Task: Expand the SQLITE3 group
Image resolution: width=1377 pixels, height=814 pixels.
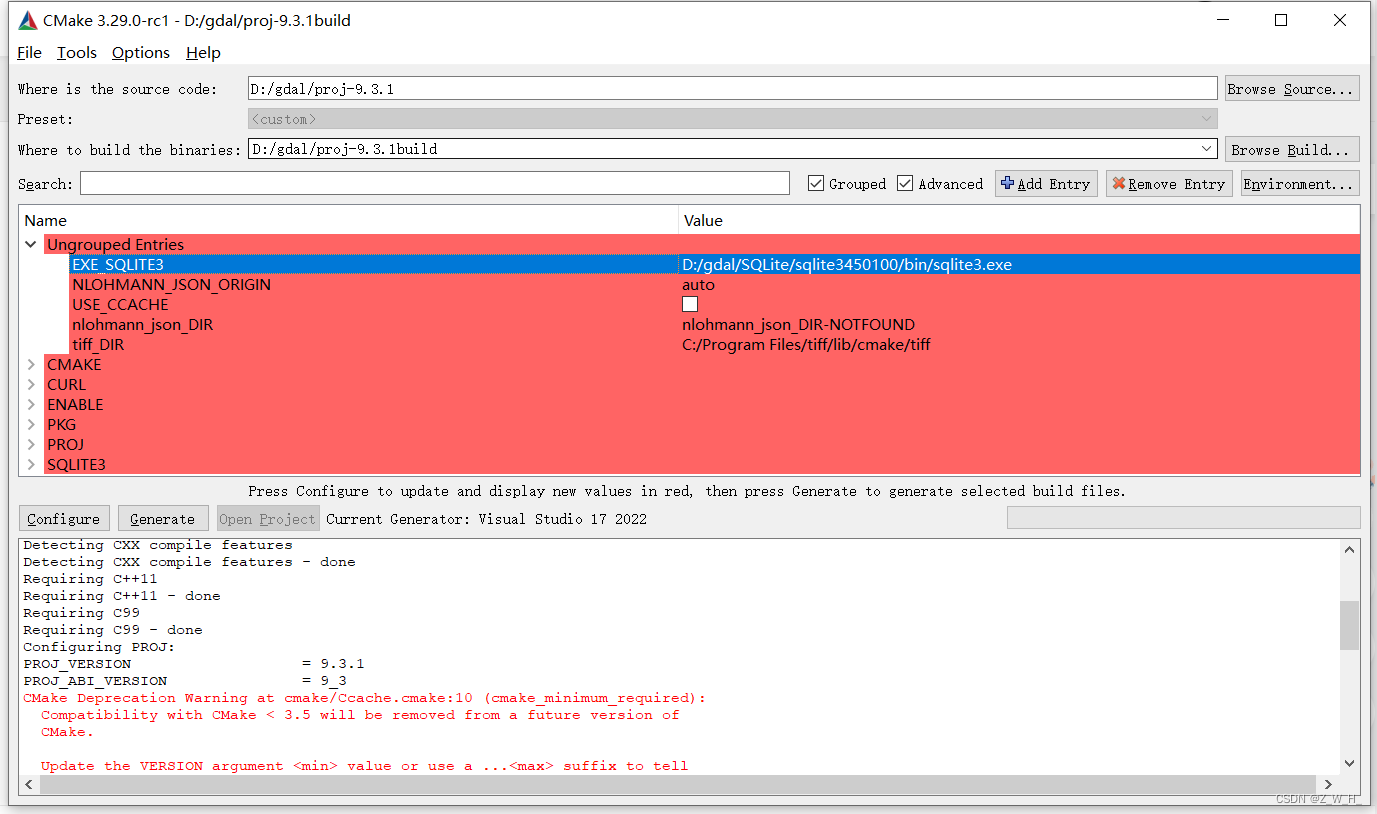Action: coord(32,464)
